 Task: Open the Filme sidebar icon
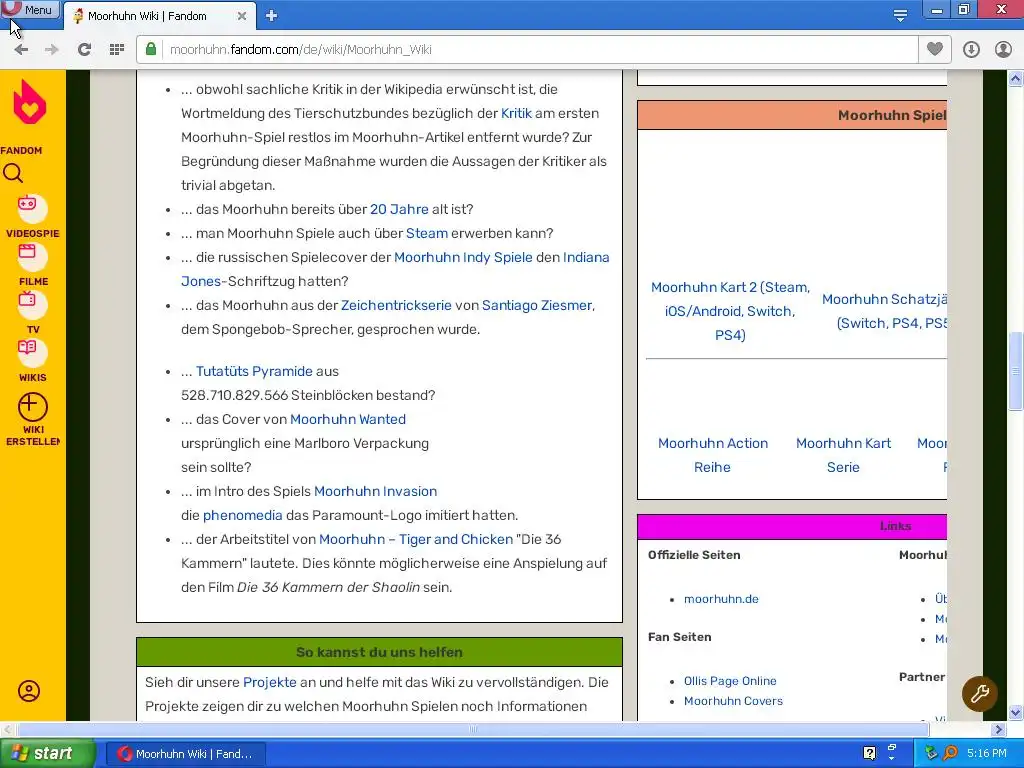tap(32, 257)
